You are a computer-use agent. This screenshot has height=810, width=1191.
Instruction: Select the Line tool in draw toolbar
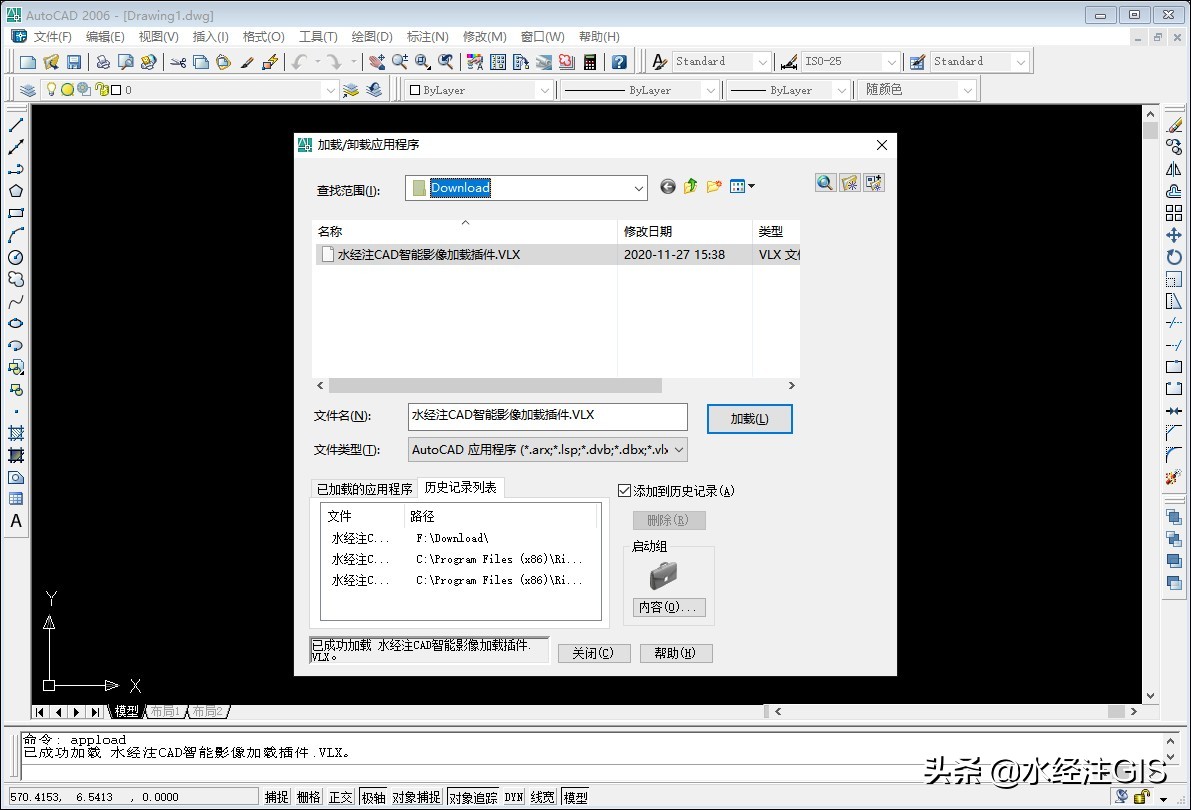click(16, 125)
